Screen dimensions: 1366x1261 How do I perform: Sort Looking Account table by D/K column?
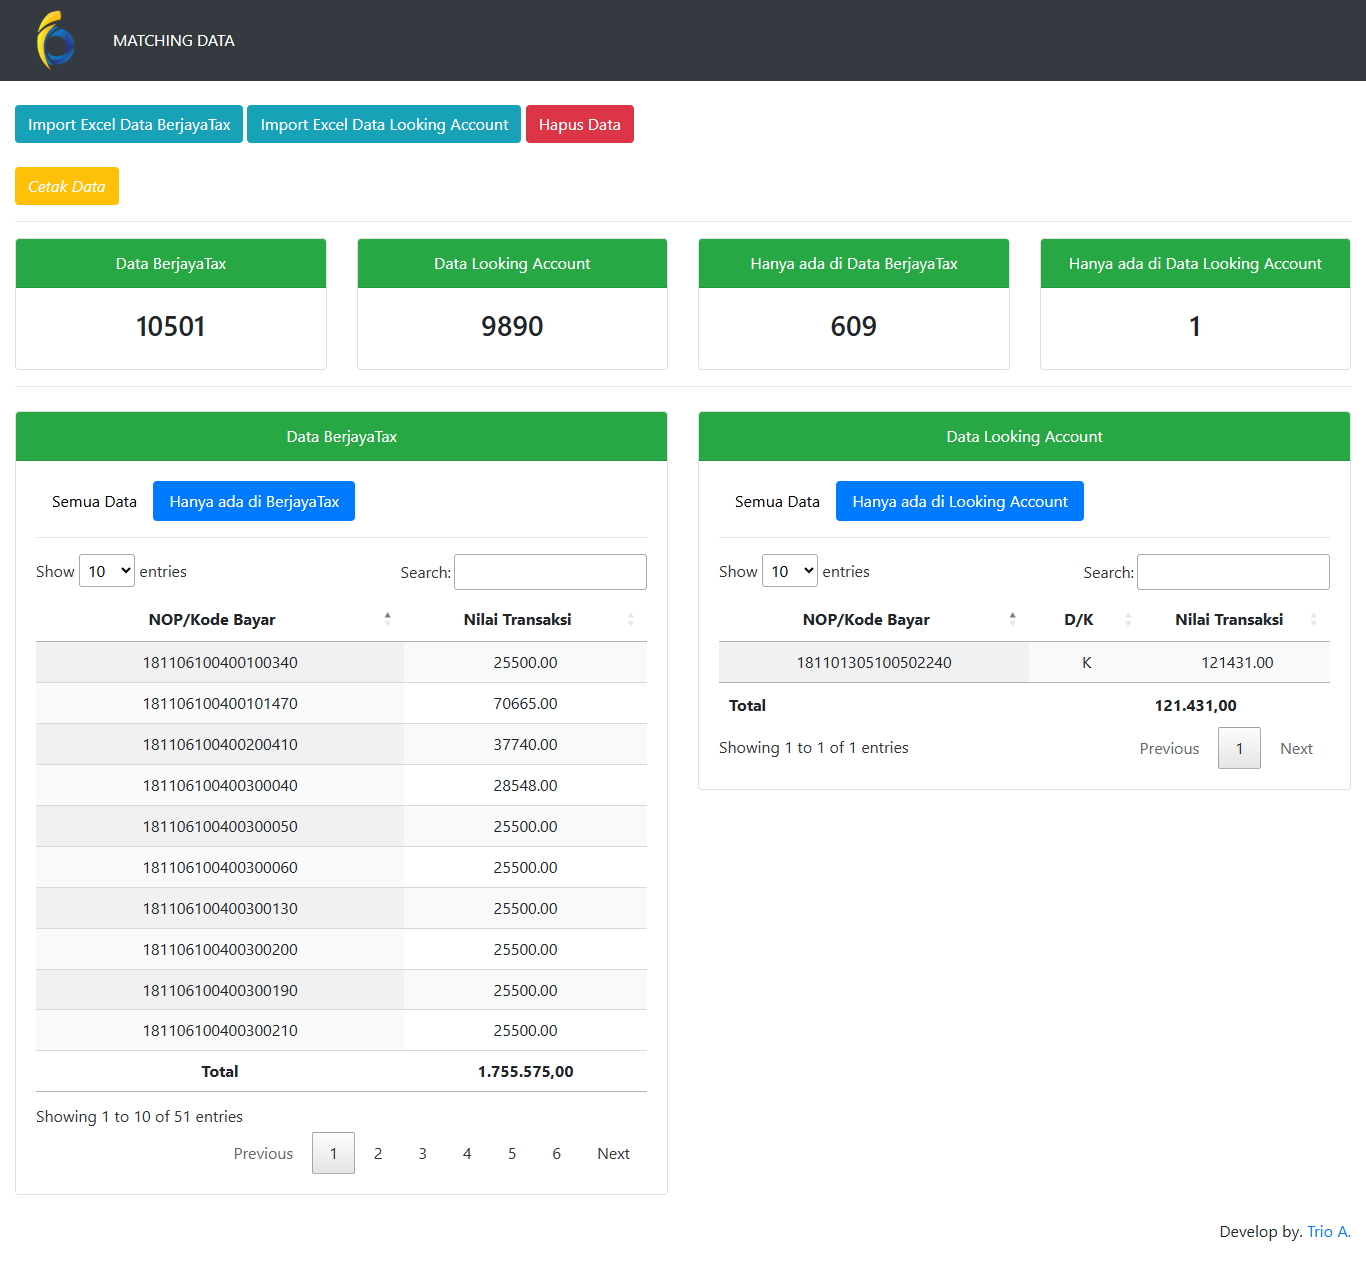1079,620
